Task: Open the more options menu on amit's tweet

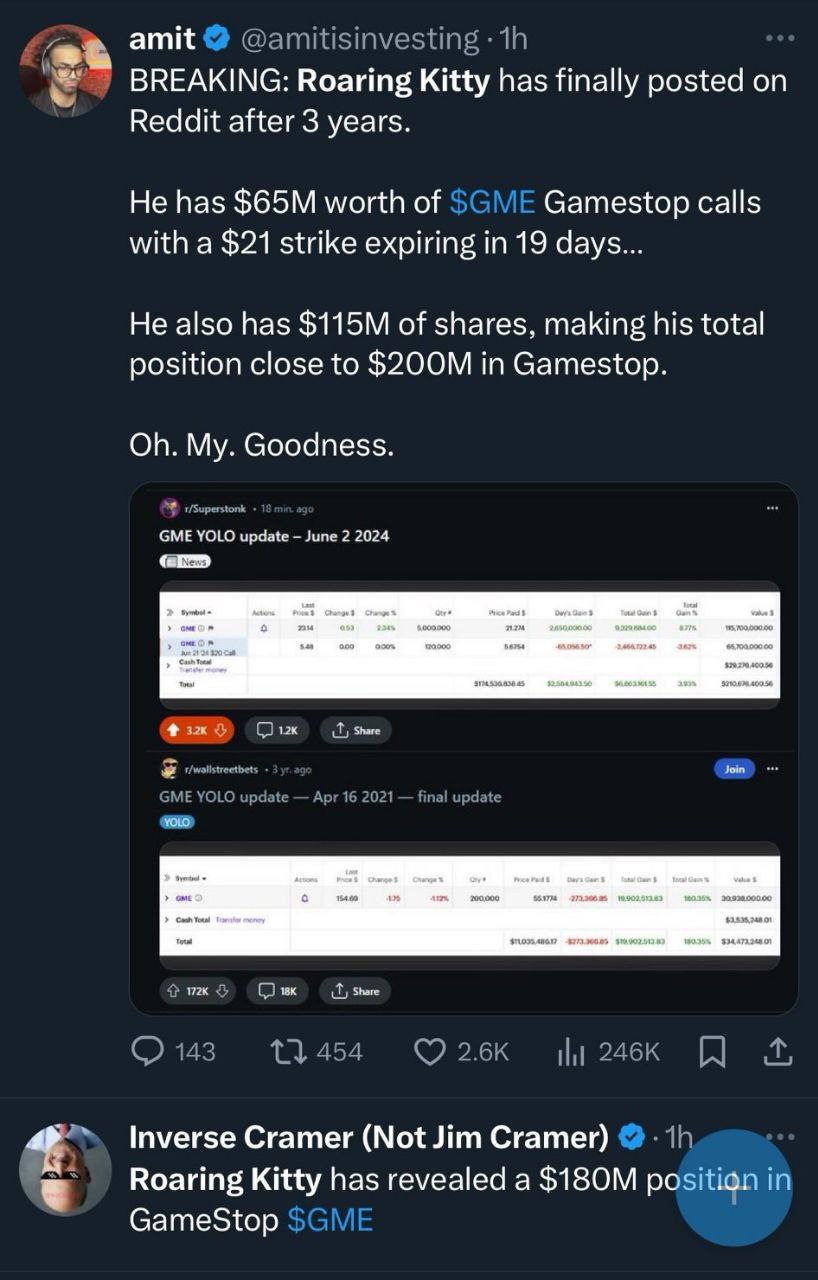Action: tap(777, 39)
